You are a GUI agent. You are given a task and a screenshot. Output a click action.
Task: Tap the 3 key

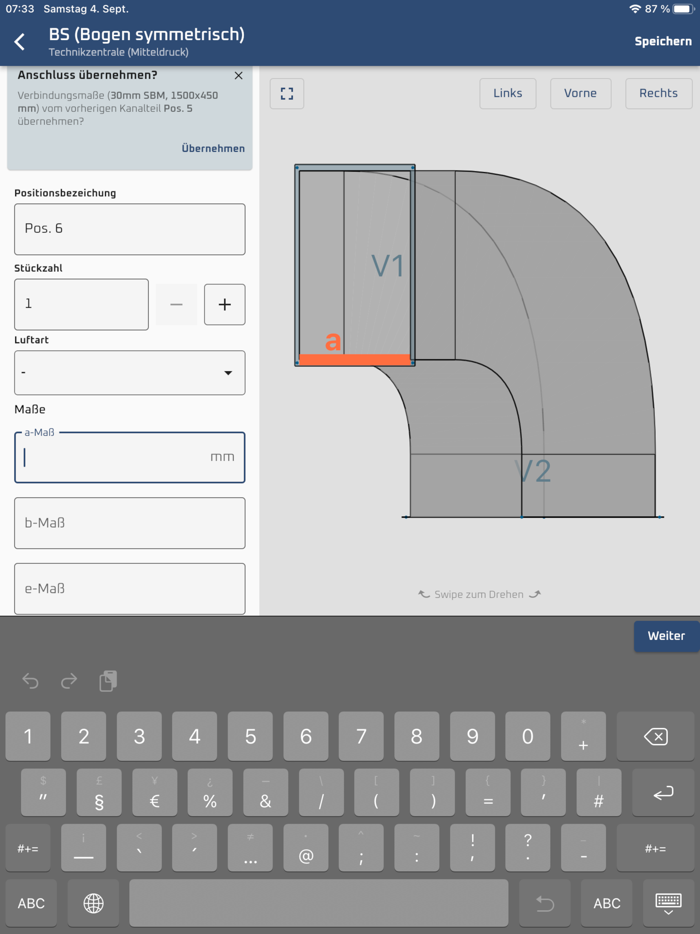pos(139,737)
